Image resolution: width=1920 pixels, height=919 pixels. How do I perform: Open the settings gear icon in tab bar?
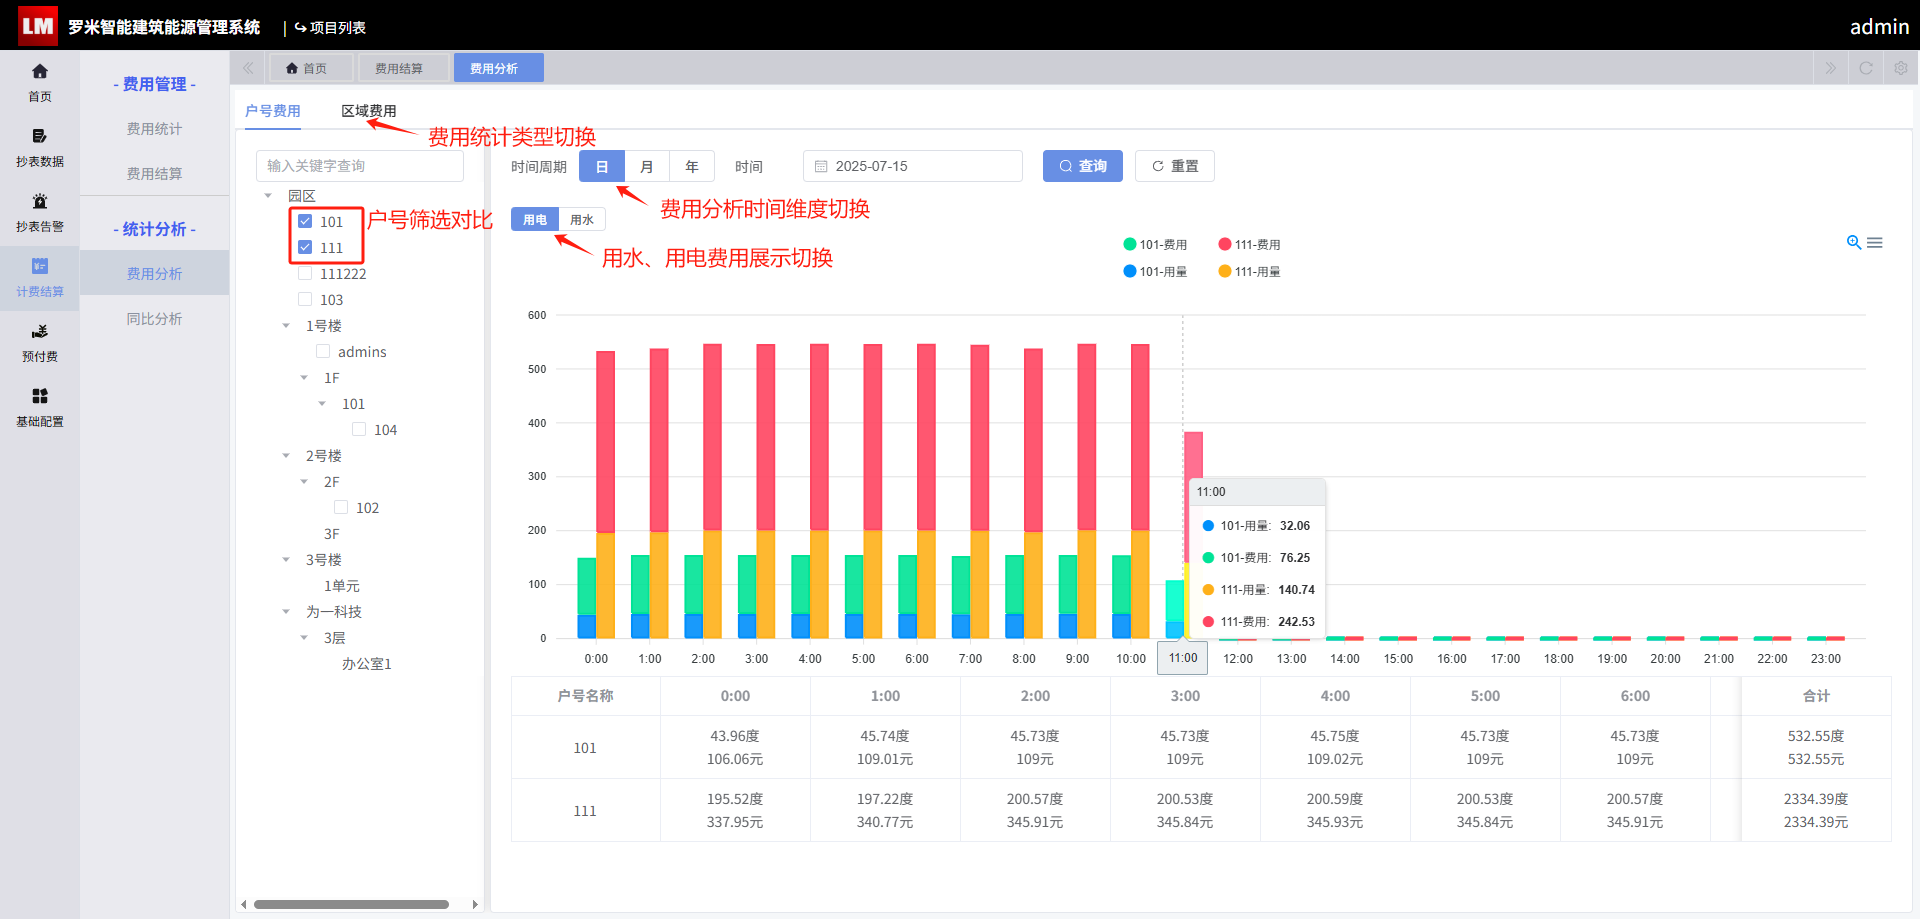1901,68
